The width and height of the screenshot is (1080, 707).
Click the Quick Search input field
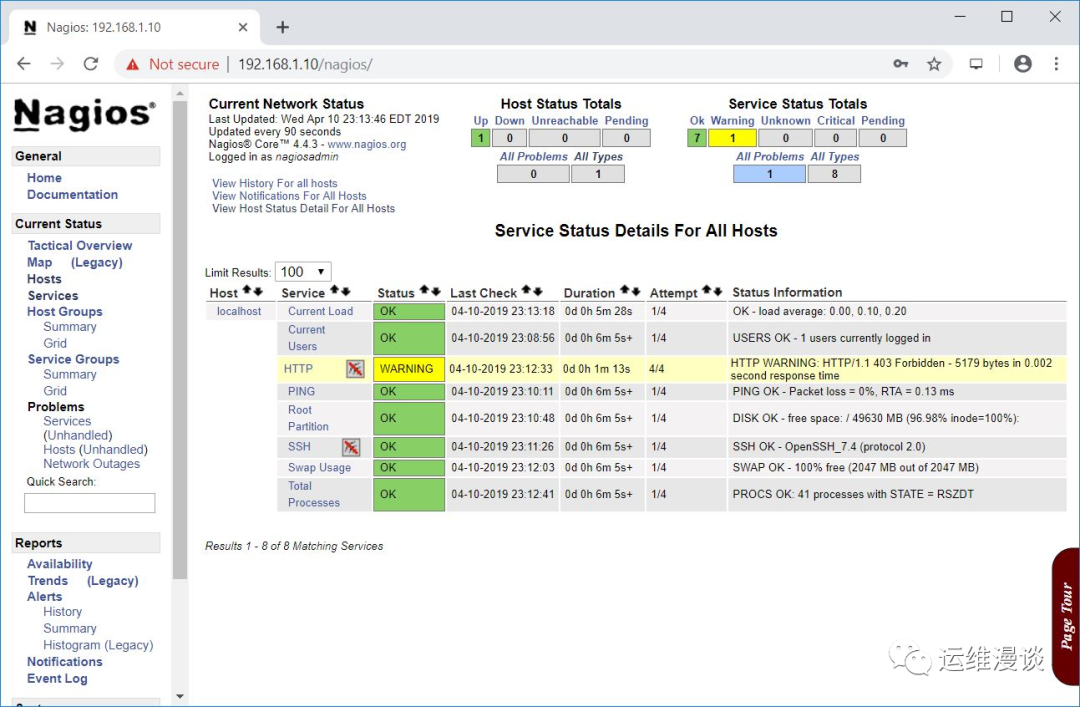pos(90,503)
